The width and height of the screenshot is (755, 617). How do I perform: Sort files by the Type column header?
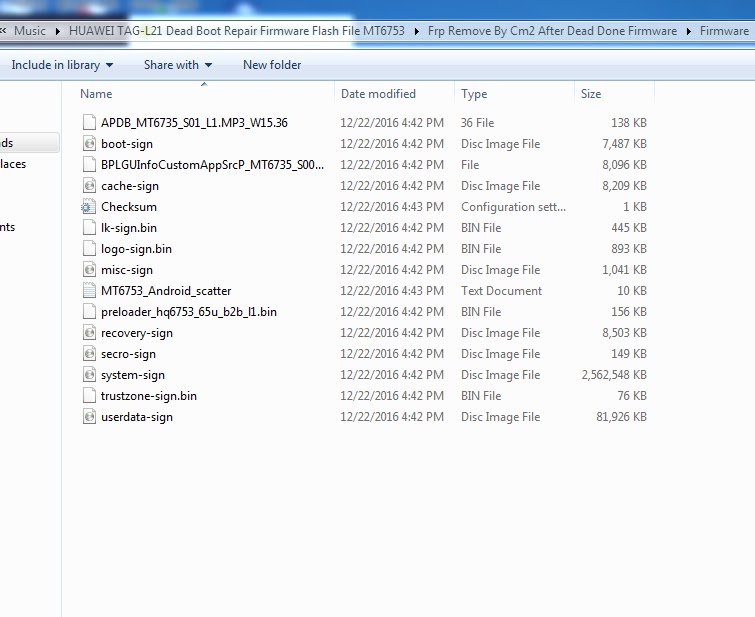(474, 94)
